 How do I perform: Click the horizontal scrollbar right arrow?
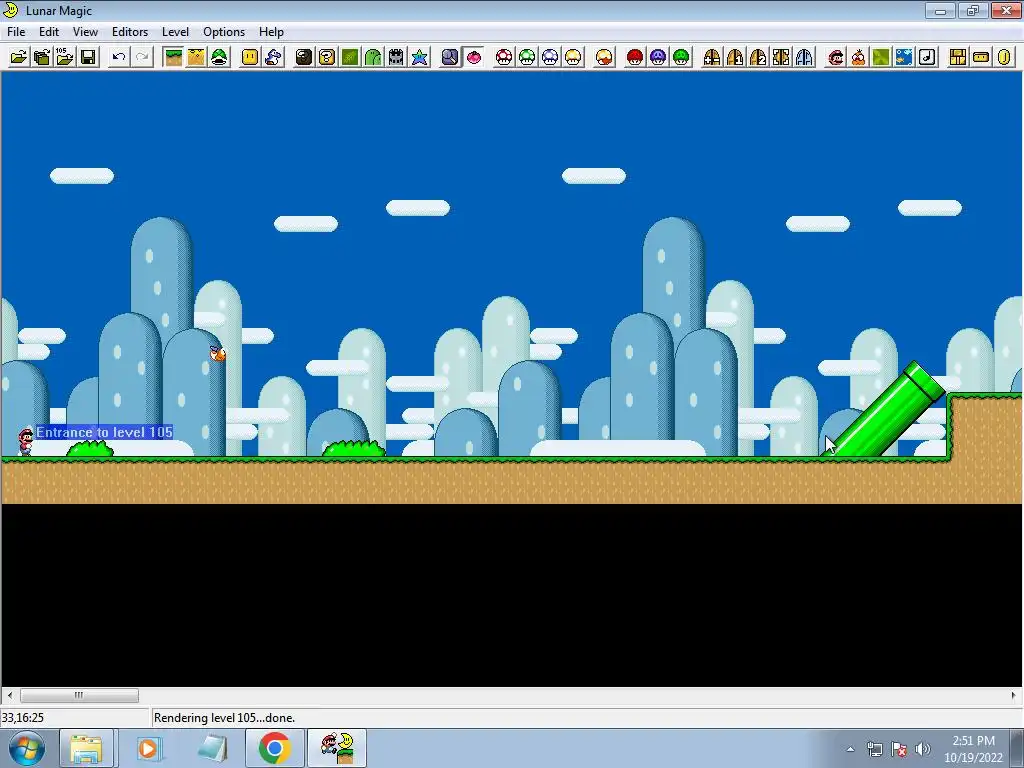tap(1014, 696)
